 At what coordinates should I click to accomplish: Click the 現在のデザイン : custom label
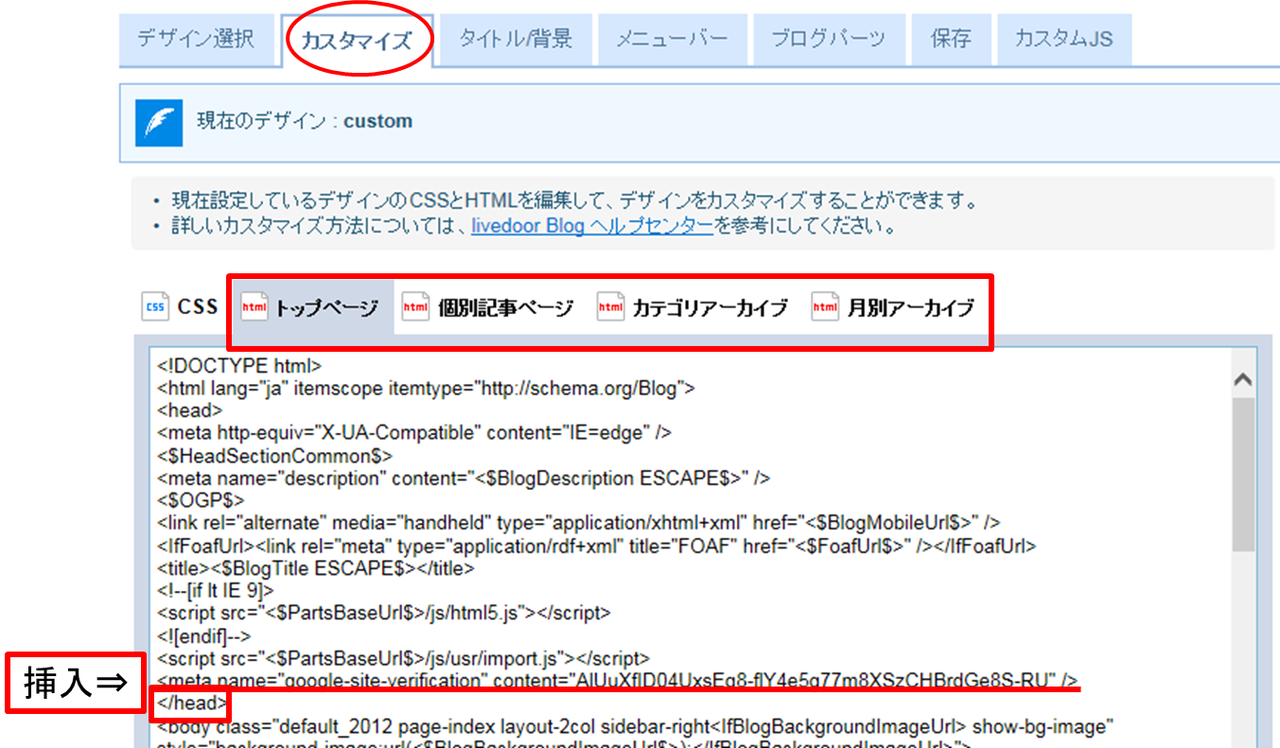305,122
